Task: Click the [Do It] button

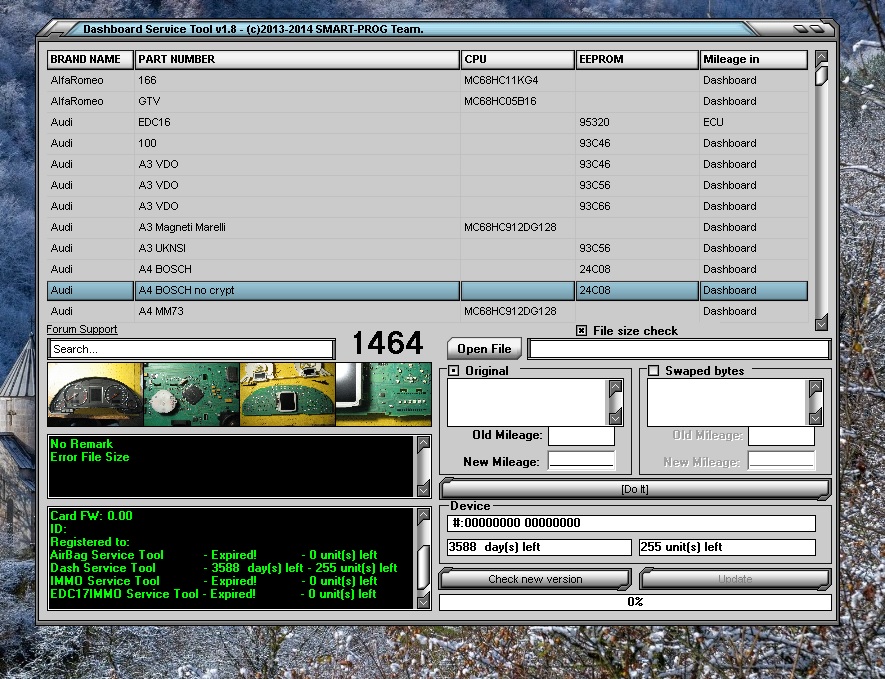Action: [x=634, y=489]
